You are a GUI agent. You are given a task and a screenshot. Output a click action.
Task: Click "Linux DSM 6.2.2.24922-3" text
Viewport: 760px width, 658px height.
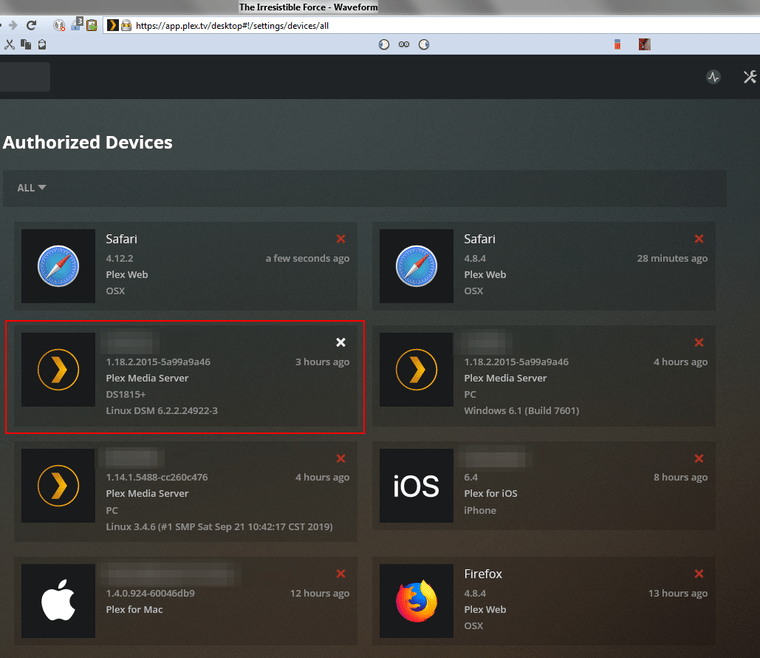pyautogui.click(x=162, y=410)
